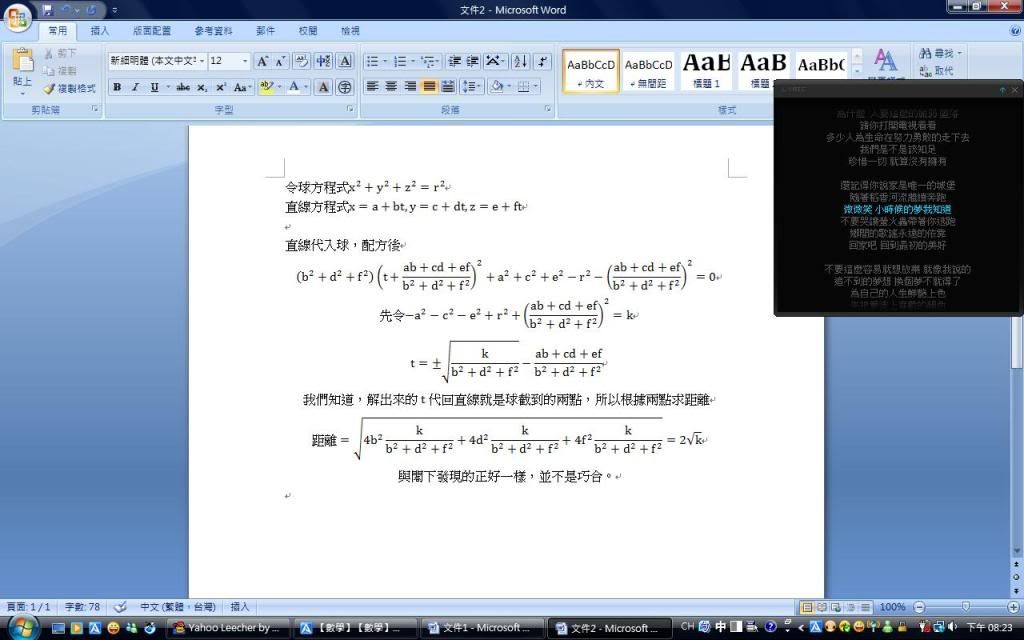Image resolution: width=1024 pixels, height=640 pixels.
Task: Click the Show/Hide paragraph marks icon
Action: click(543, 61)
